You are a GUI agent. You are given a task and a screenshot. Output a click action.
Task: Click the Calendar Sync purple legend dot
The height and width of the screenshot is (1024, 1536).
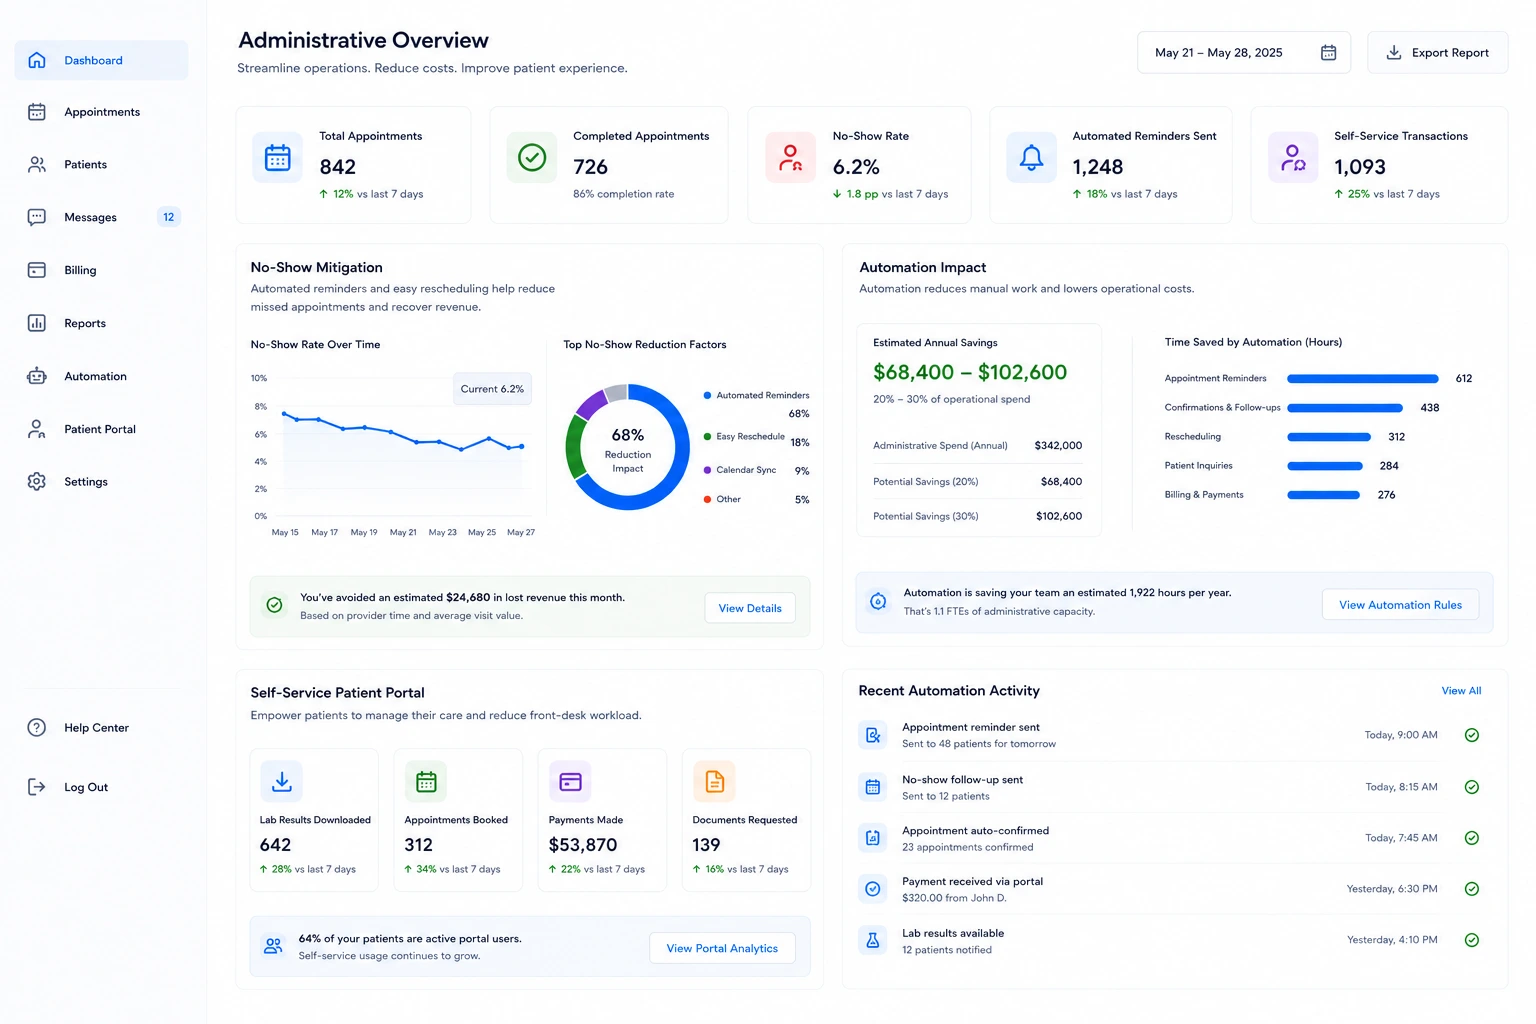tap(707, 470)
